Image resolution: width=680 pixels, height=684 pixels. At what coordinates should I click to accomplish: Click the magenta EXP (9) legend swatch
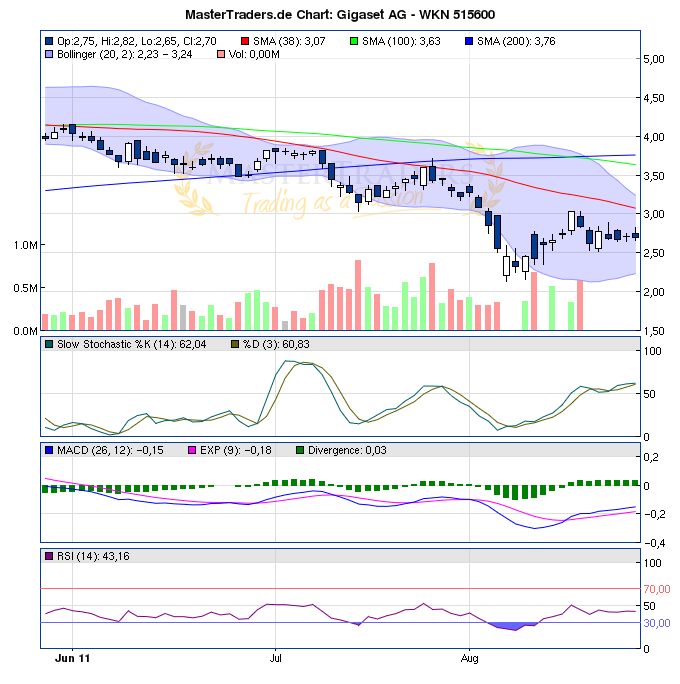191,450
